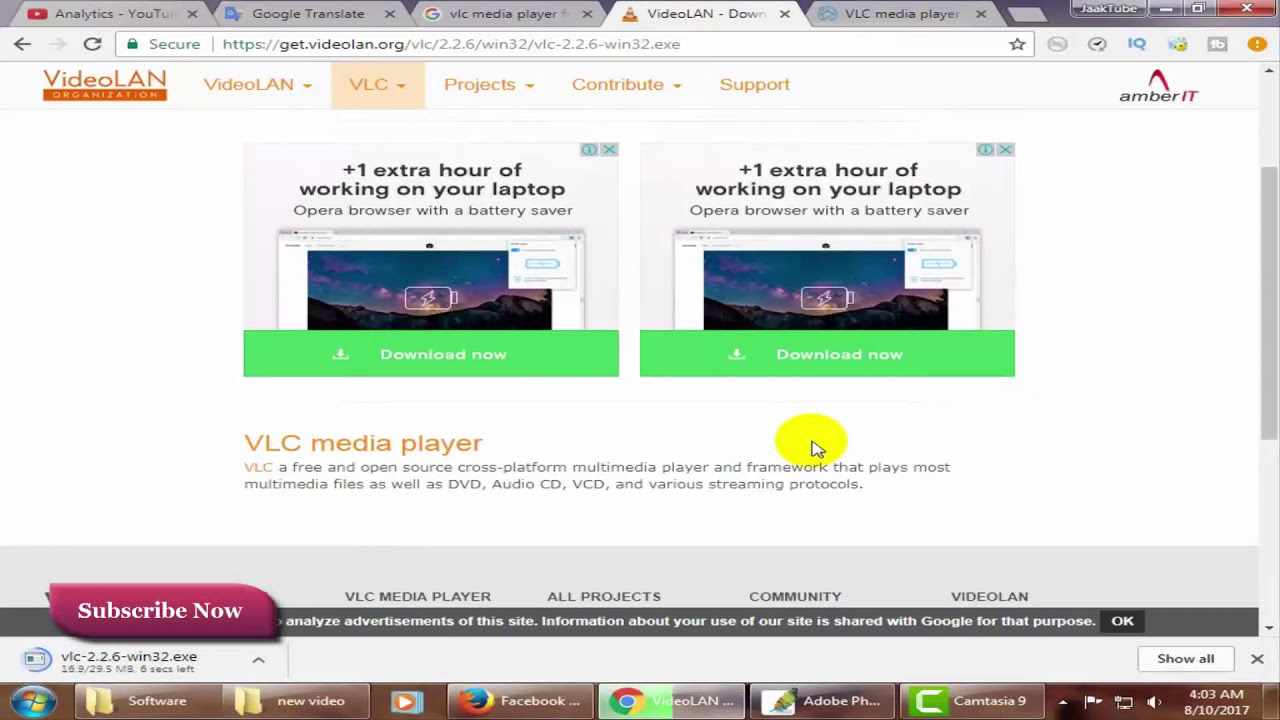
Task: Expand the Contribute nav dropdown
Action: pyautogui.click(x=627, y=85)
